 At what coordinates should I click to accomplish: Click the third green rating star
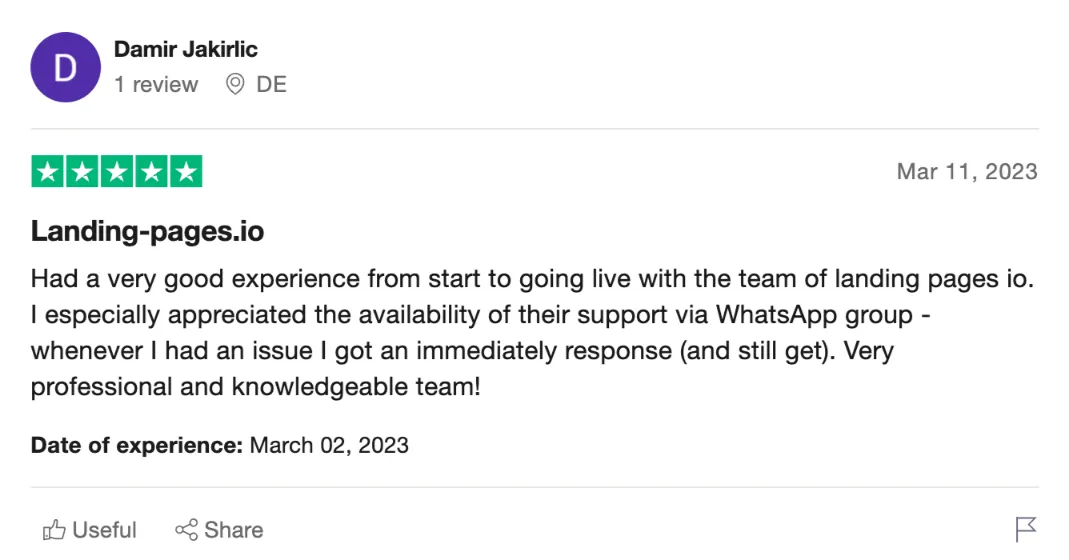116,172
